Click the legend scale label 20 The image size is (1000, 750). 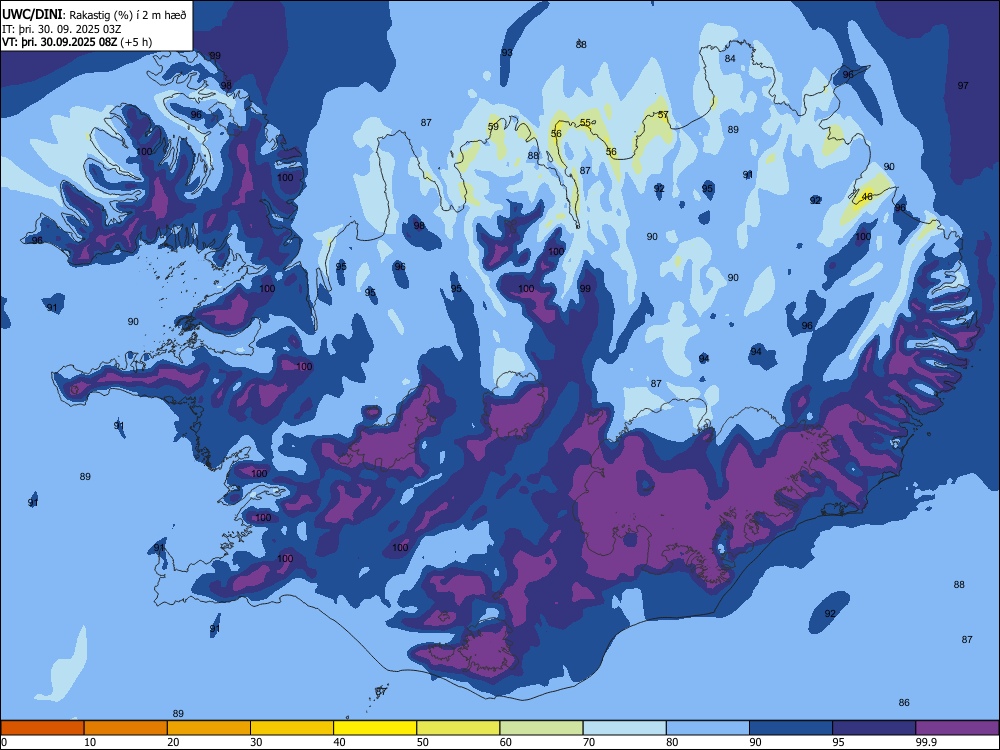pyautogui.click(x=173, y=742)
